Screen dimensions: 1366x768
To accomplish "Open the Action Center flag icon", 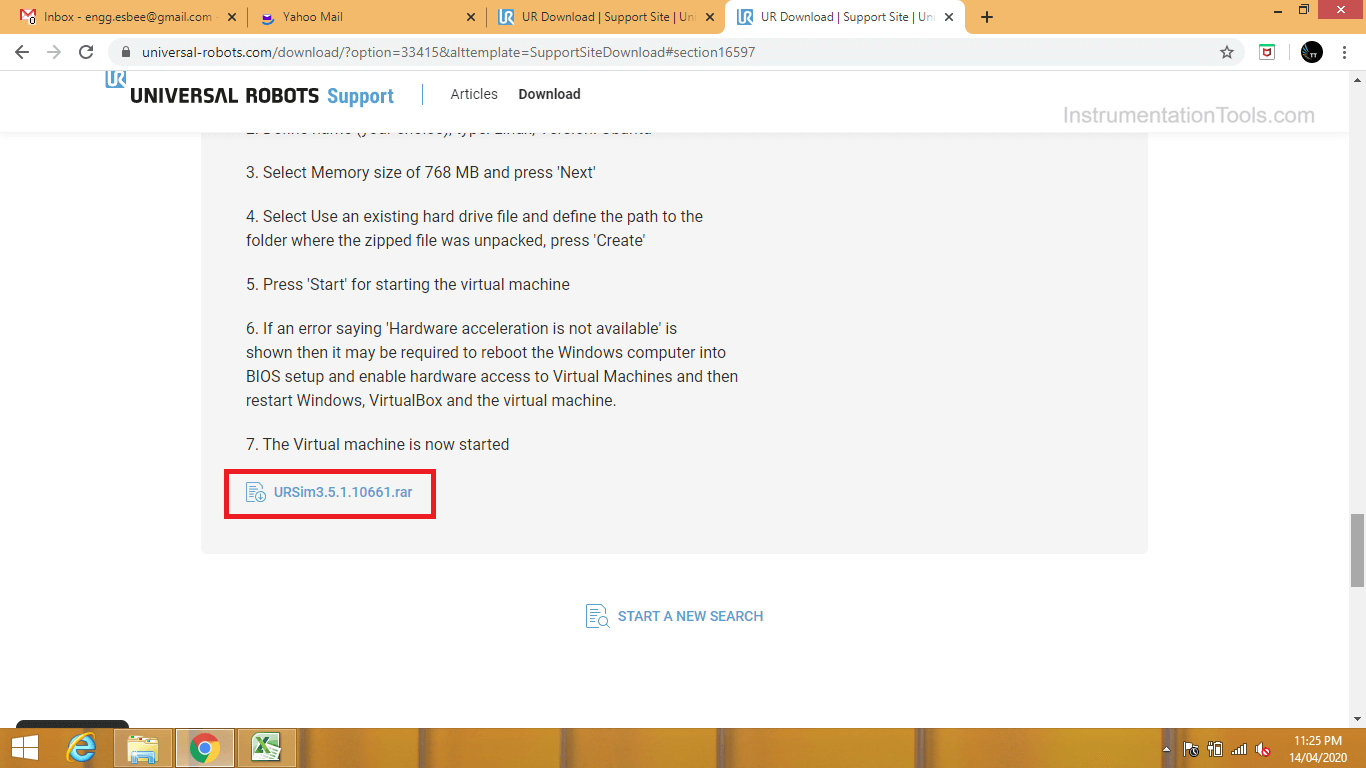I will tap(1191, 749).
